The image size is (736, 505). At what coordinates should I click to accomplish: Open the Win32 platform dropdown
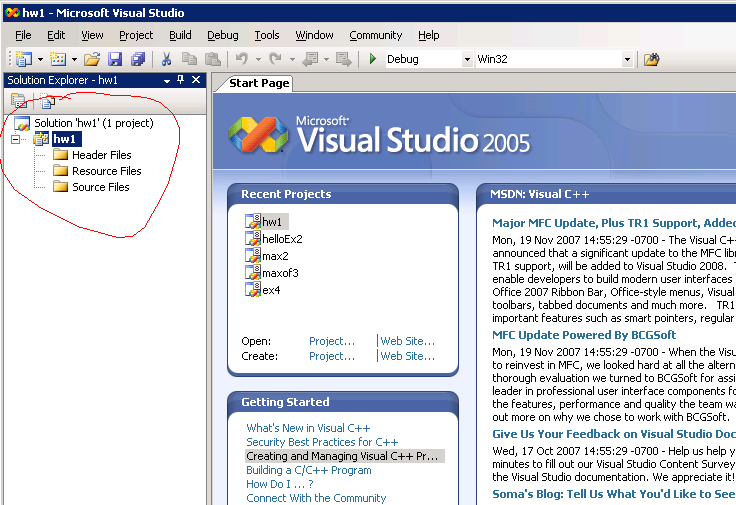627,60
